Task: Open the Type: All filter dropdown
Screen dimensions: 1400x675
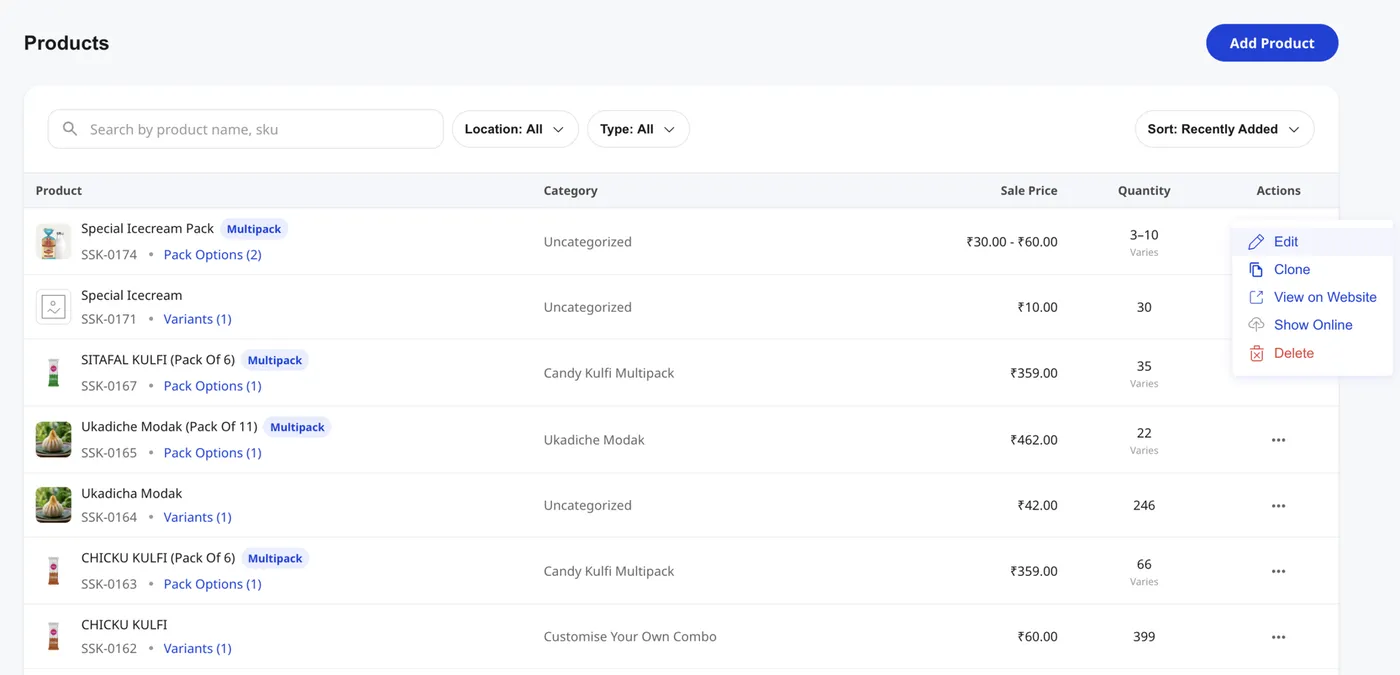Action: (x=638, y=129)
